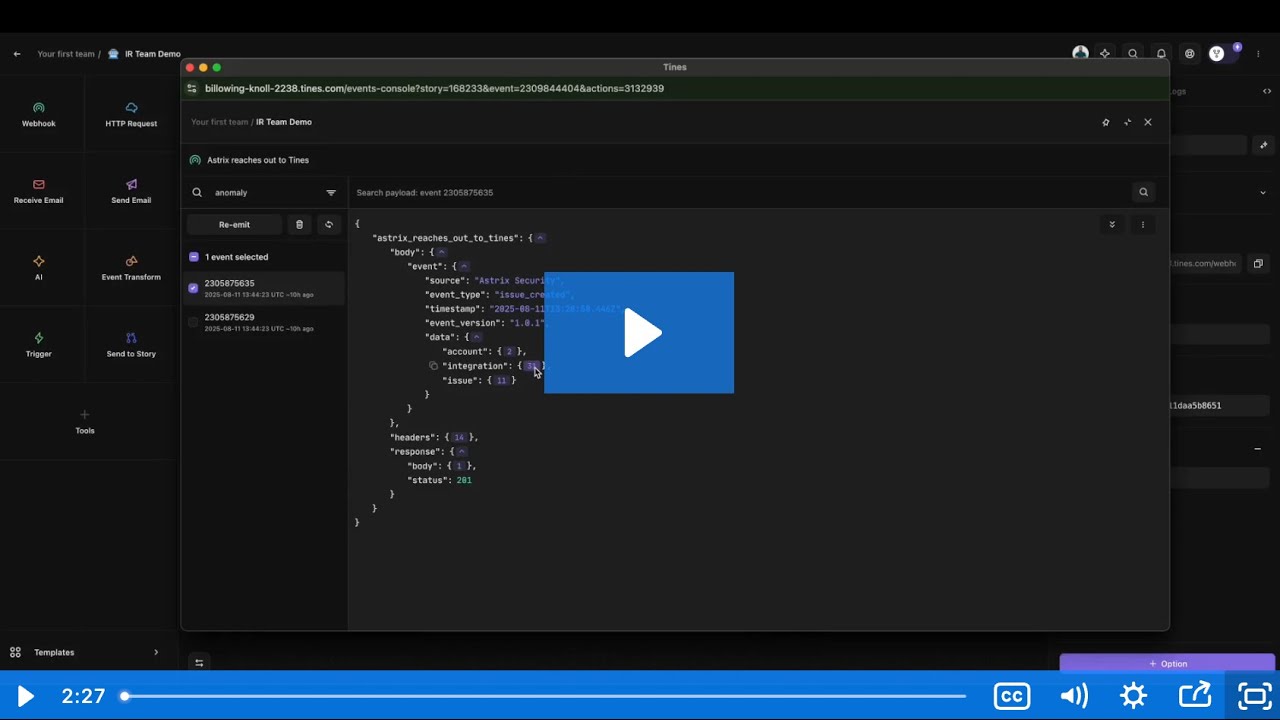Toggle the '1 event selected' select-all checkbox
This screenshot has width=1280, height=720.
pos(194,257)
